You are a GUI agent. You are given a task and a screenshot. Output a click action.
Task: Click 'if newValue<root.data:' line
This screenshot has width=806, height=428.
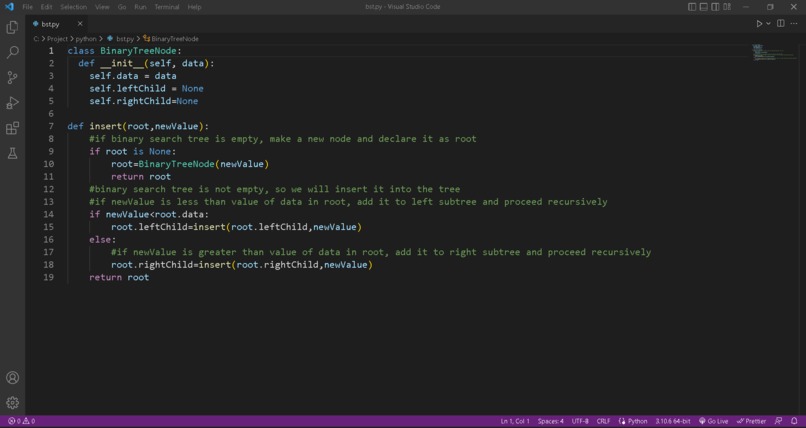pos(149,214)
